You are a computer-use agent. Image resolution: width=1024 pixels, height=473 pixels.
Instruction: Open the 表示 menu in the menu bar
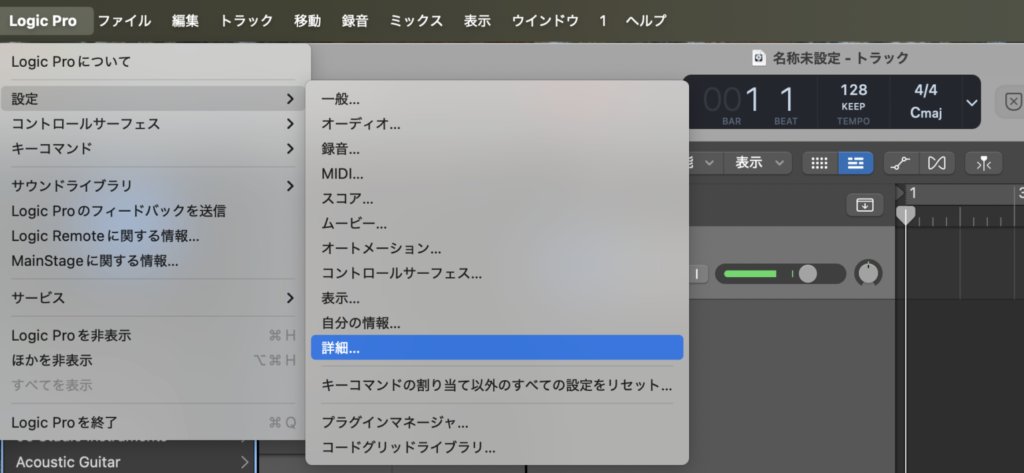pyautogui.click(x=477, y=21)
